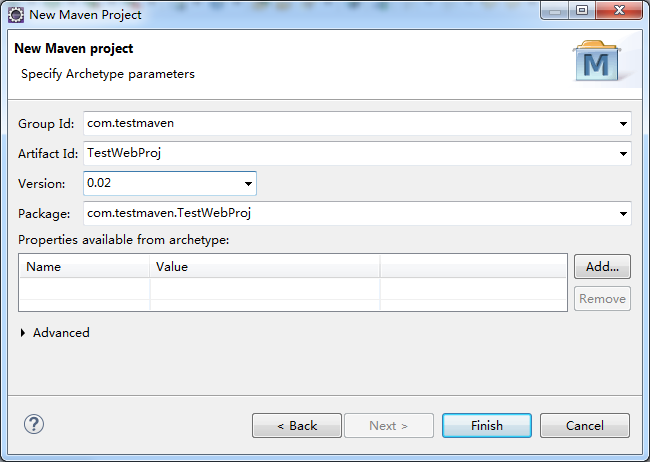Click the Maven M wizard banner icon
The image size is (650, 462).
point(597,61)
